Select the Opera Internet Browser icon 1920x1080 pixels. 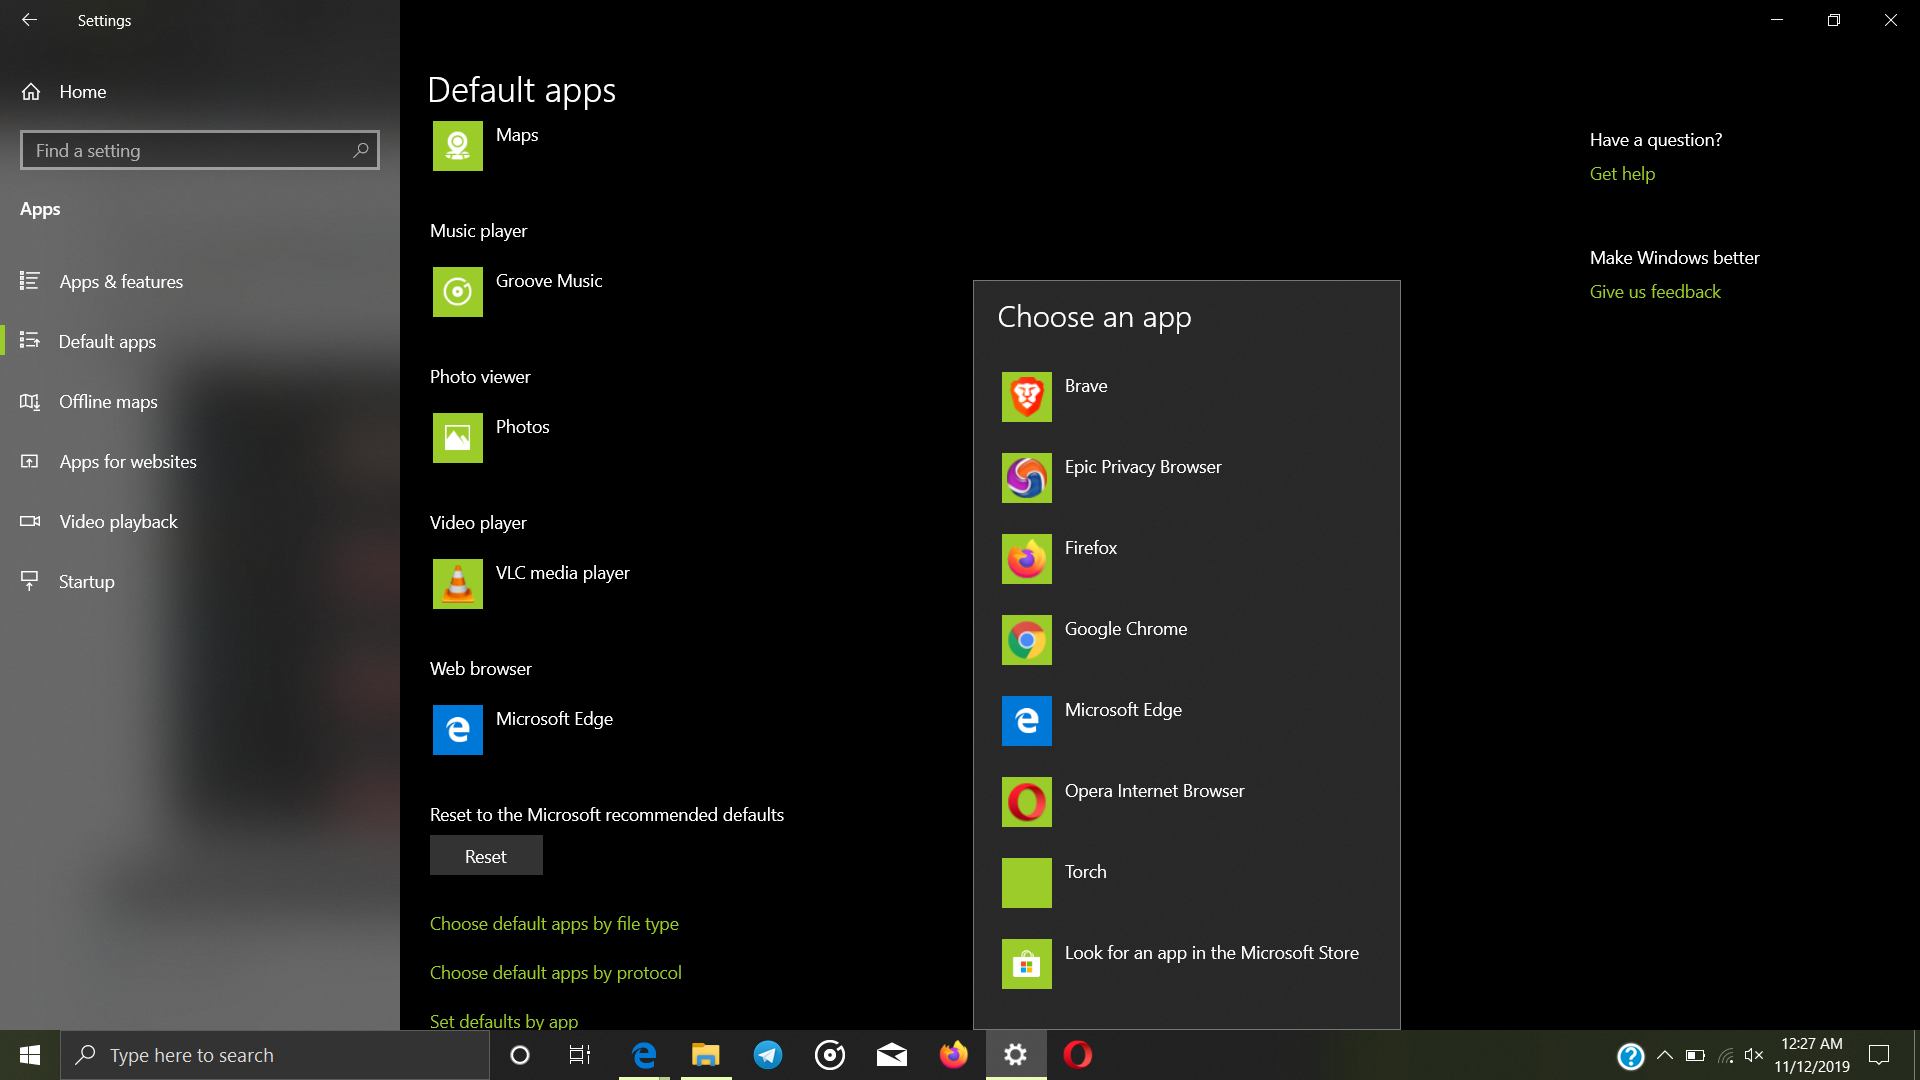coord(1026,802)
